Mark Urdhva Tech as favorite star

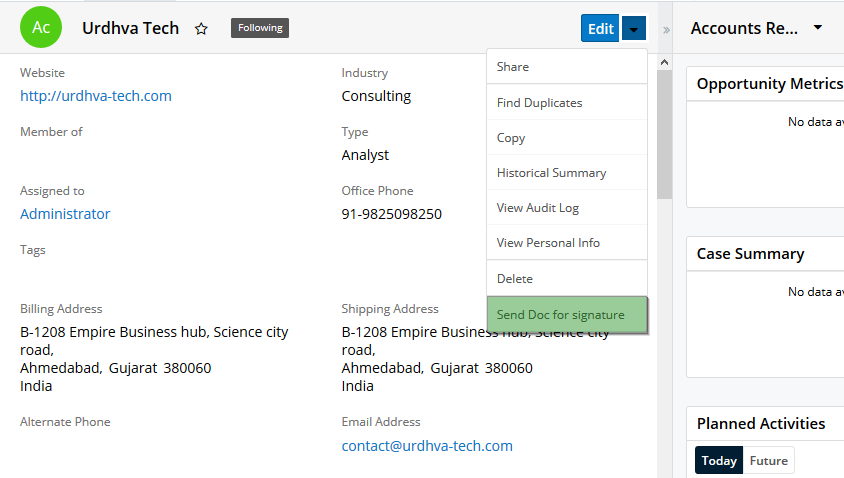201,29
